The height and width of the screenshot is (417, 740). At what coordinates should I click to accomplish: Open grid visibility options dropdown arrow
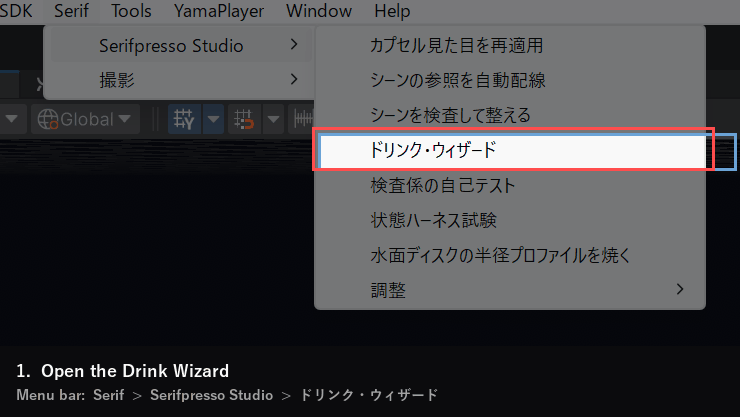[x=213, y=119]
